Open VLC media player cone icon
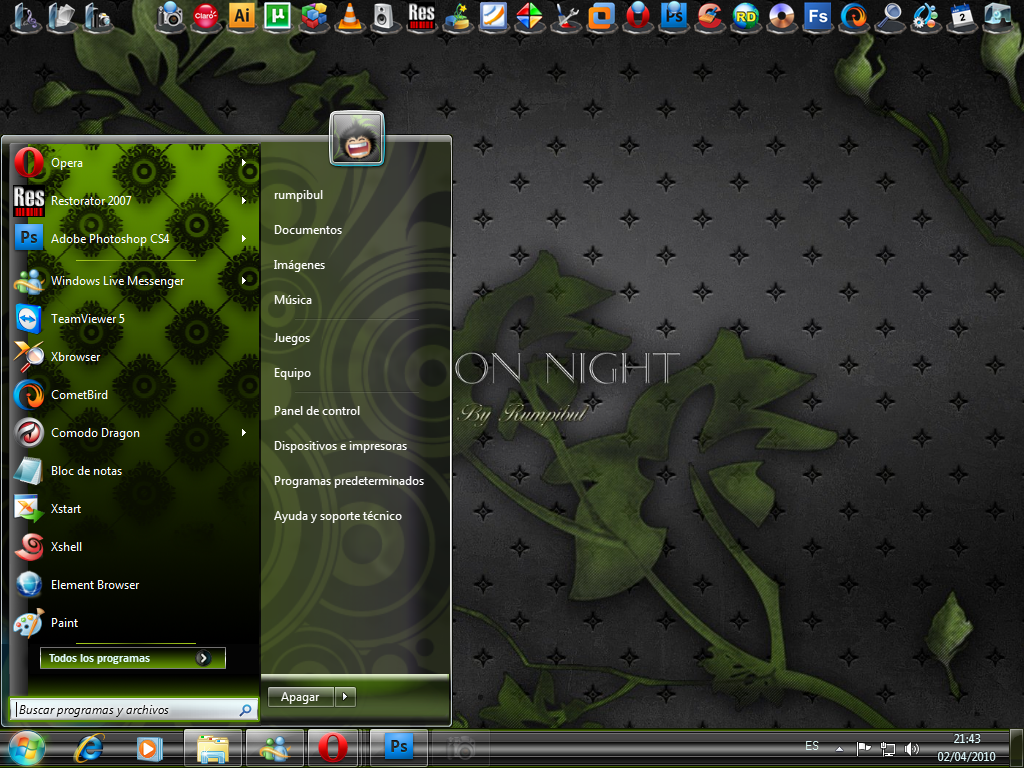 coord(349,17)
